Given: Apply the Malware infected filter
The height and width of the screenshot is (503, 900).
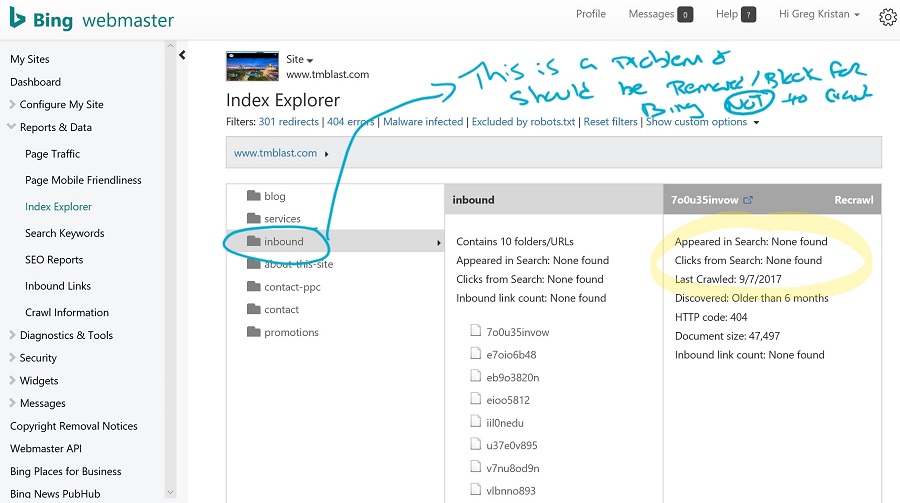Looking at the screenshot, I should tap(423, 122).
